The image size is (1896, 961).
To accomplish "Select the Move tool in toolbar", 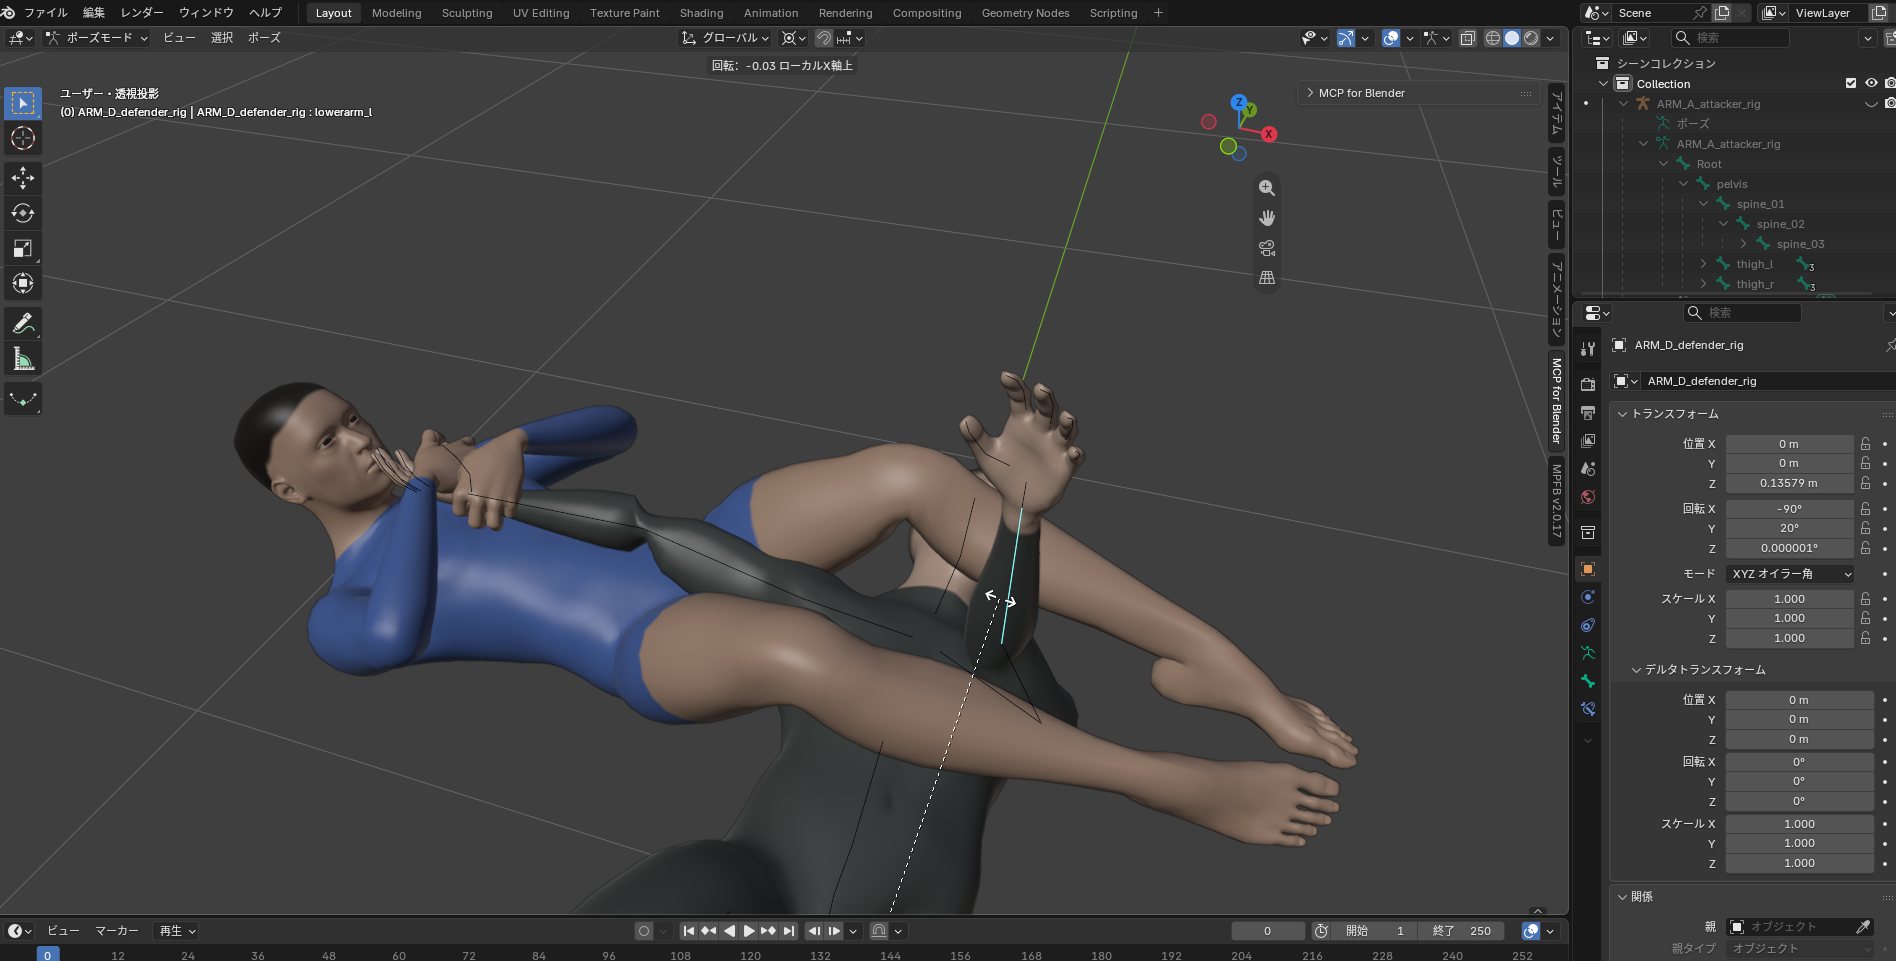I will click(23, 178).
